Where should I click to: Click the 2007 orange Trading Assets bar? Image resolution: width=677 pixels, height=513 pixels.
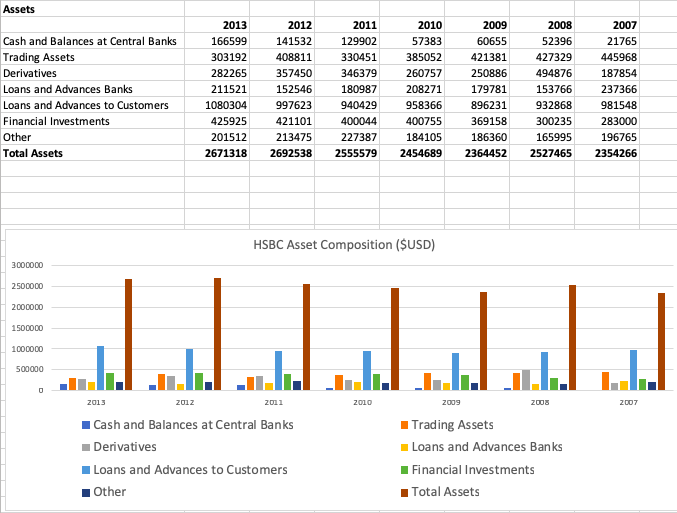pyautogui.click(x=605, y=381)
